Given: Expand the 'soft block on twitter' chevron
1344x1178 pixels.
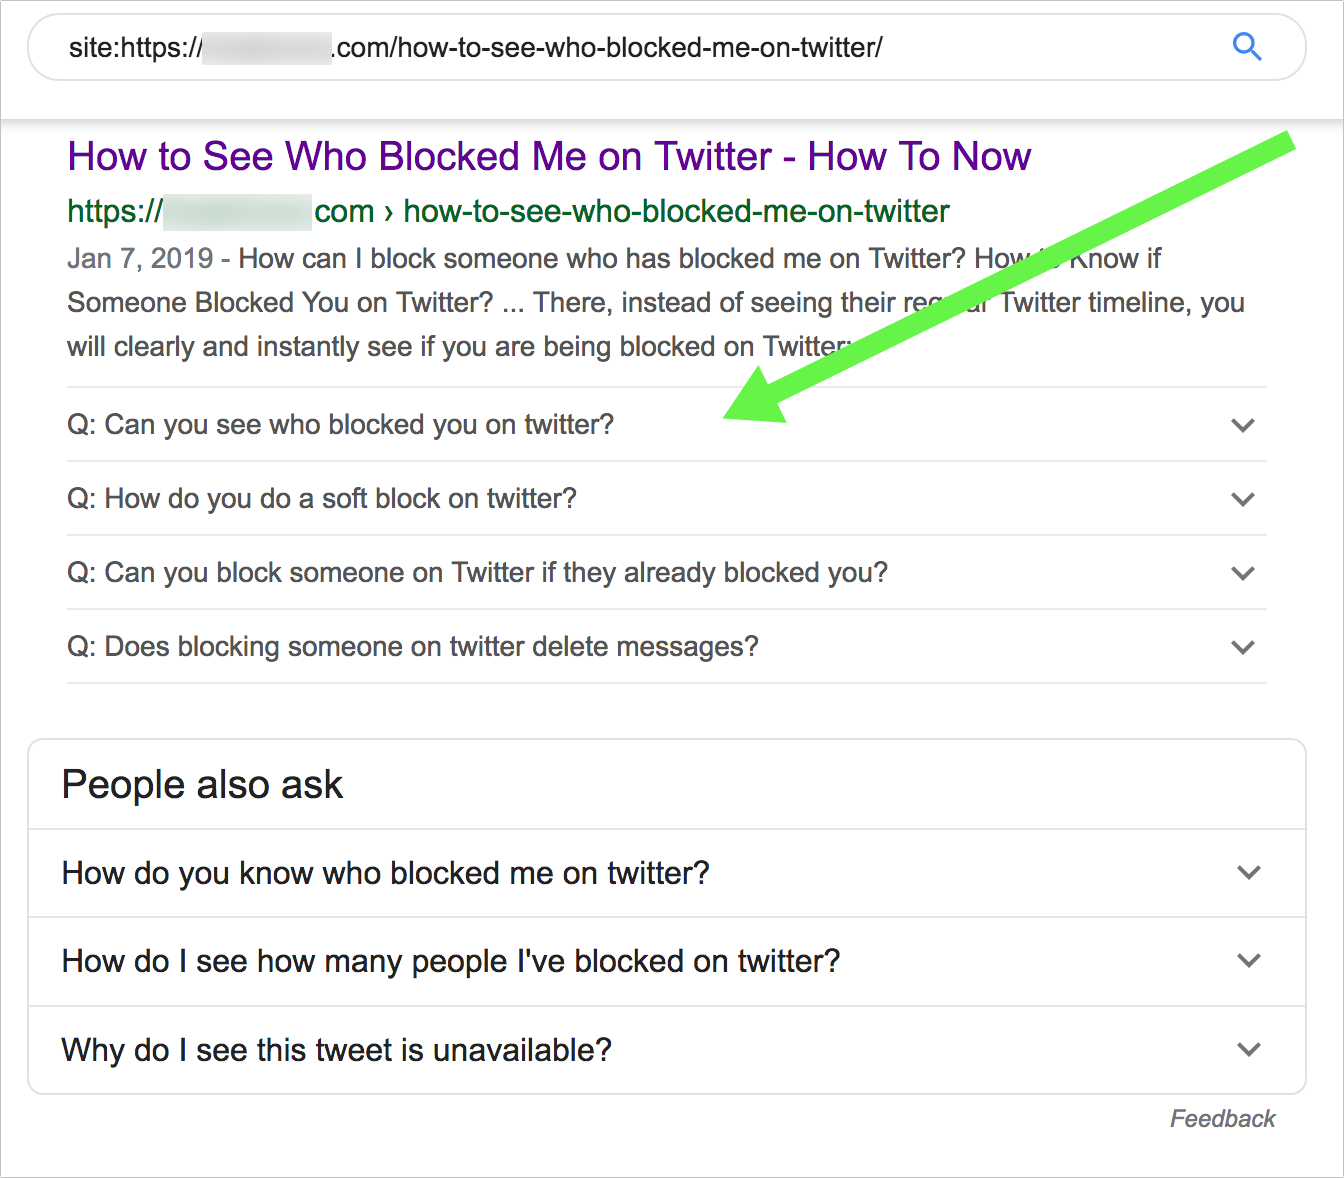Looking at the screenshot, I should click(1242, 499).
